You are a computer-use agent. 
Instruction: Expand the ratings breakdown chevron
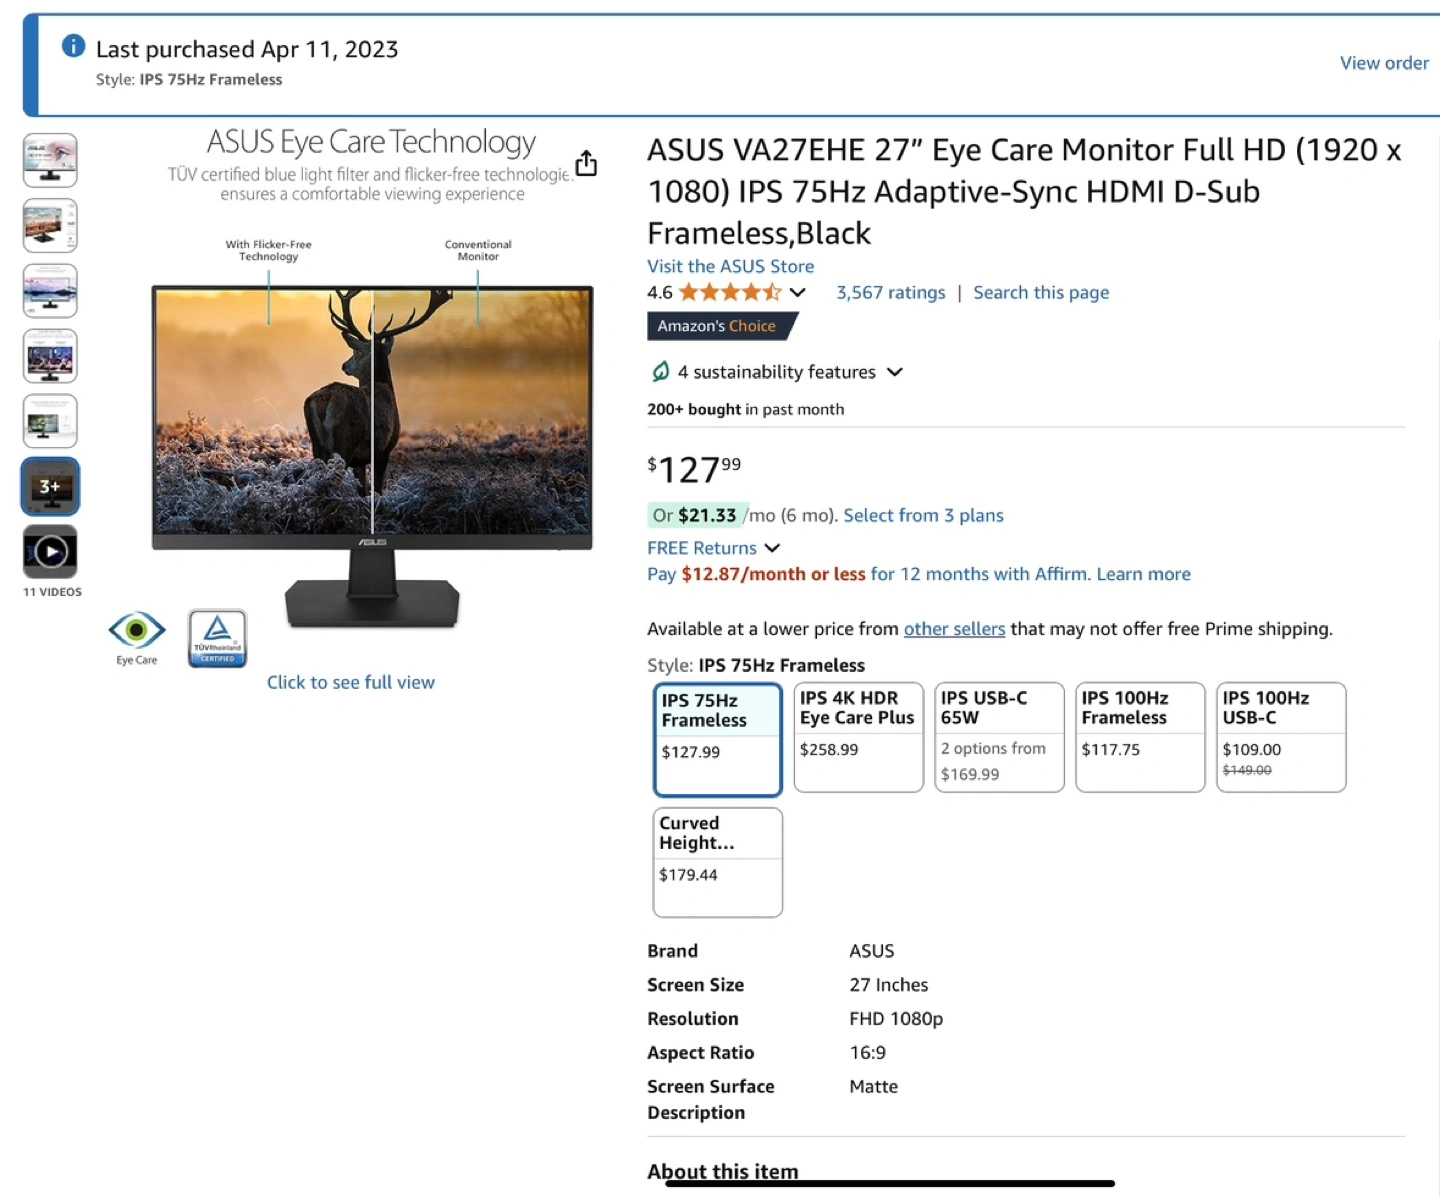pos(798,293)
